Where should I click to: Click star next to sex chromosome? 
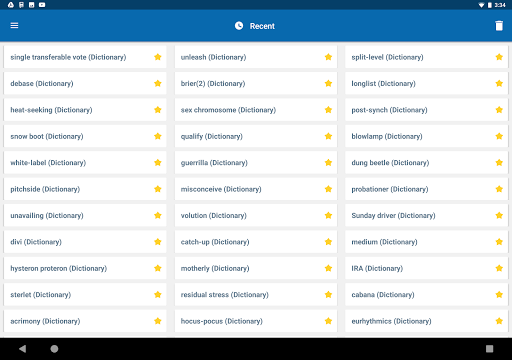[x=328, y=110]
